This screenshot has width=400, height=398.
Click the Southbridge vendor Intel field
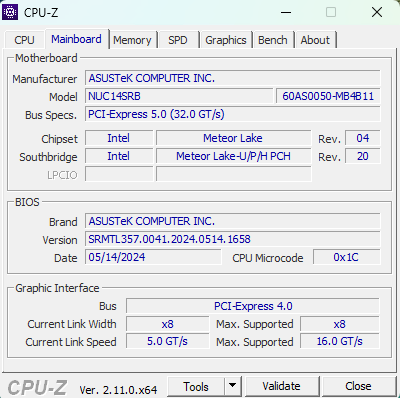(119, 156)
